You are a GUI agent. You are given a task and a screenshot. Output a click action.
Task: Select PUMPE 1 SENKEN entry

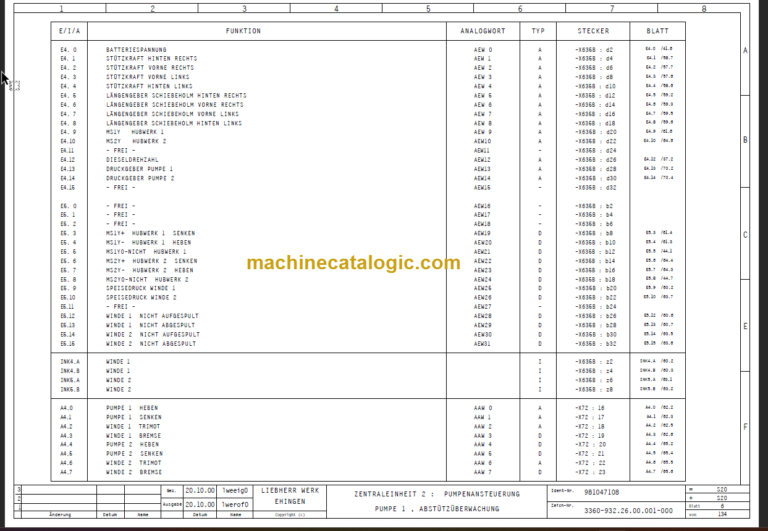pyautogui.click(x=134, y=417)
